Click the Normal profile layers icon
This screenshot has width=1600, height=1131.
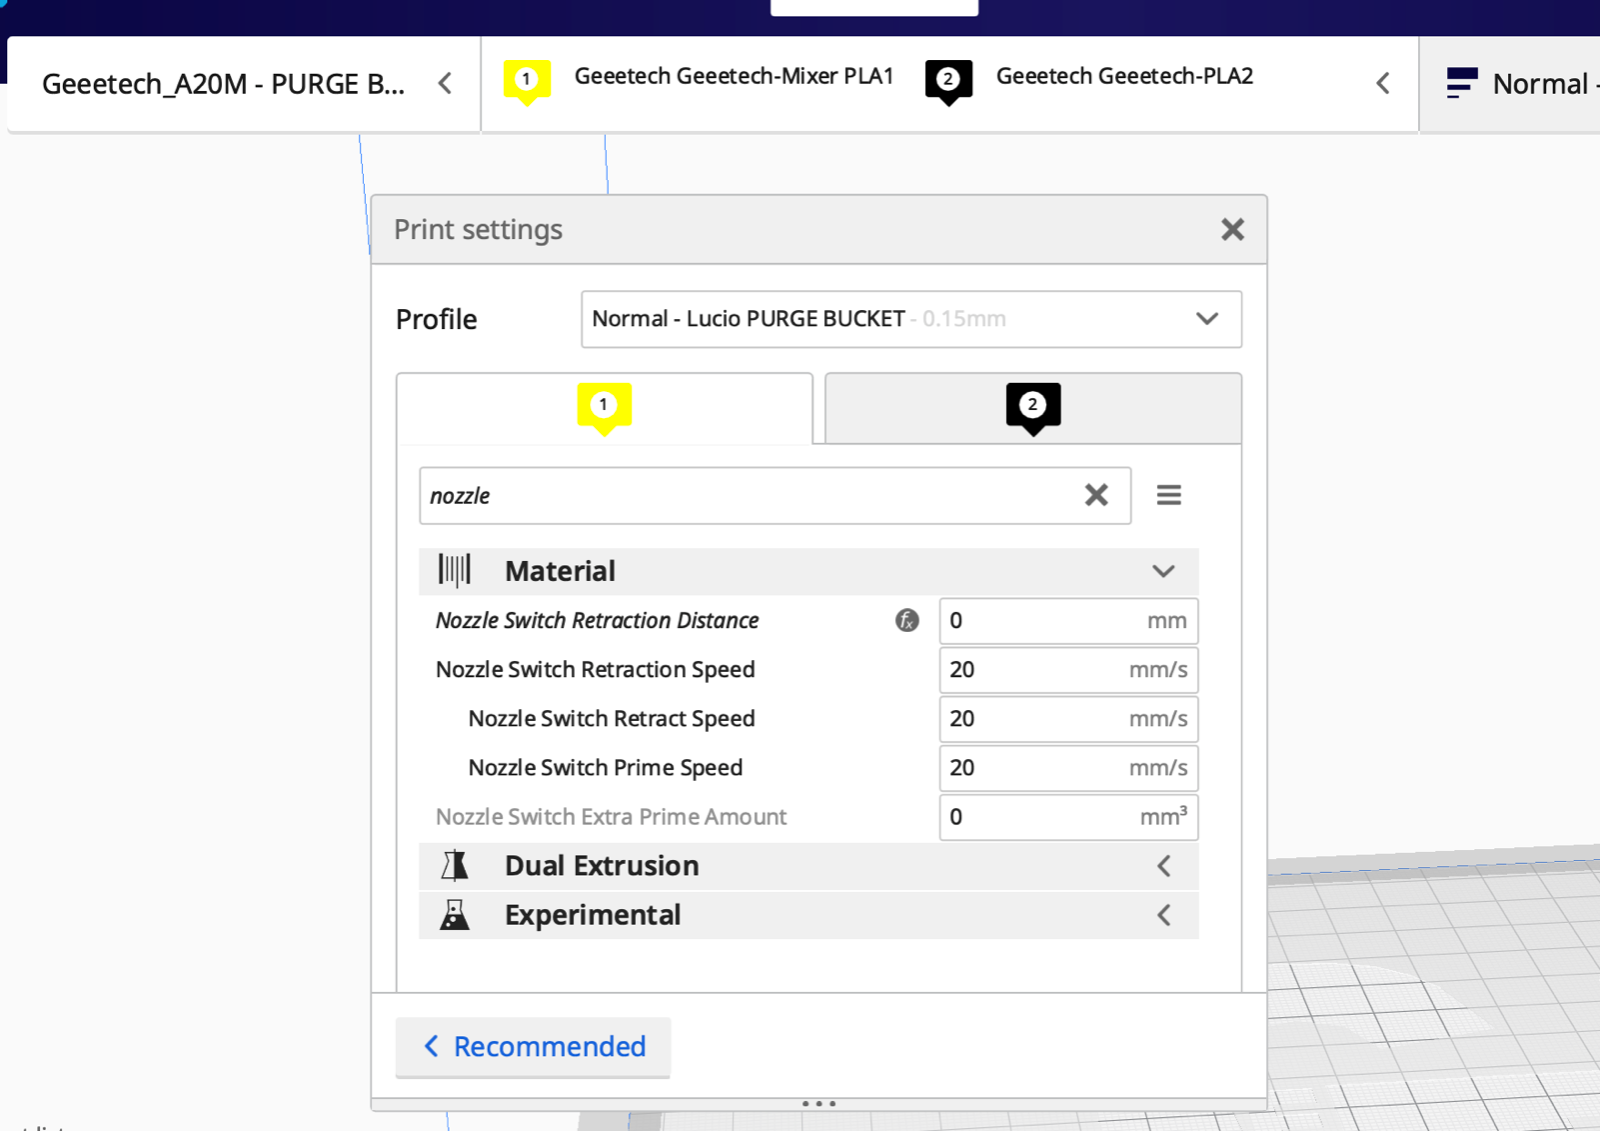[1461, 84]
